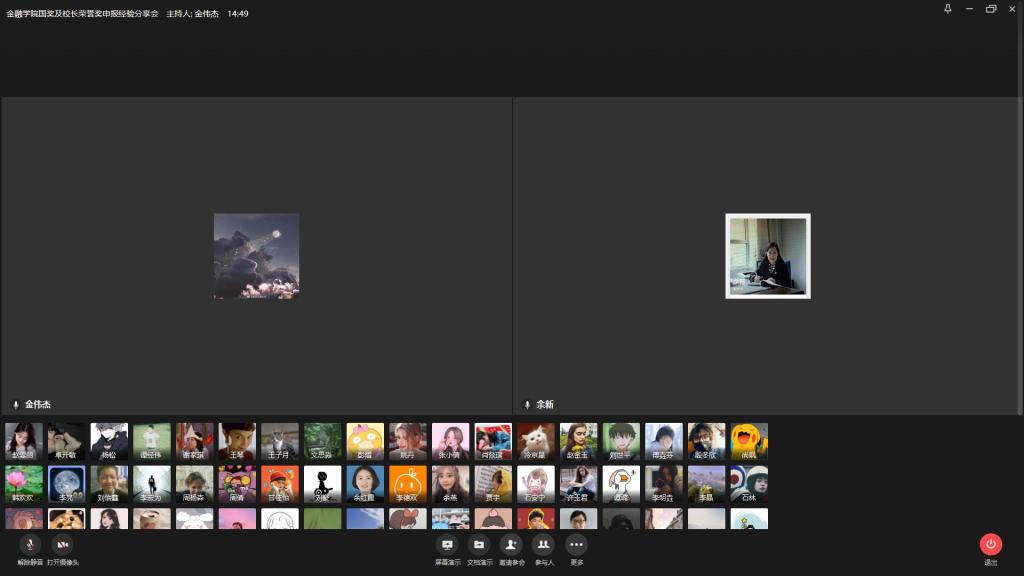Start screen sharing with 屏幕演示 icon

[x=447, y=545]
